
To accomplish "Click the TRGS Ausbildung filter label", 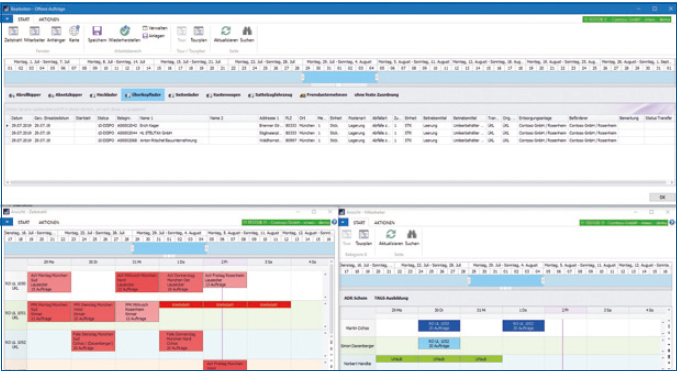I will tap(391, 298).
